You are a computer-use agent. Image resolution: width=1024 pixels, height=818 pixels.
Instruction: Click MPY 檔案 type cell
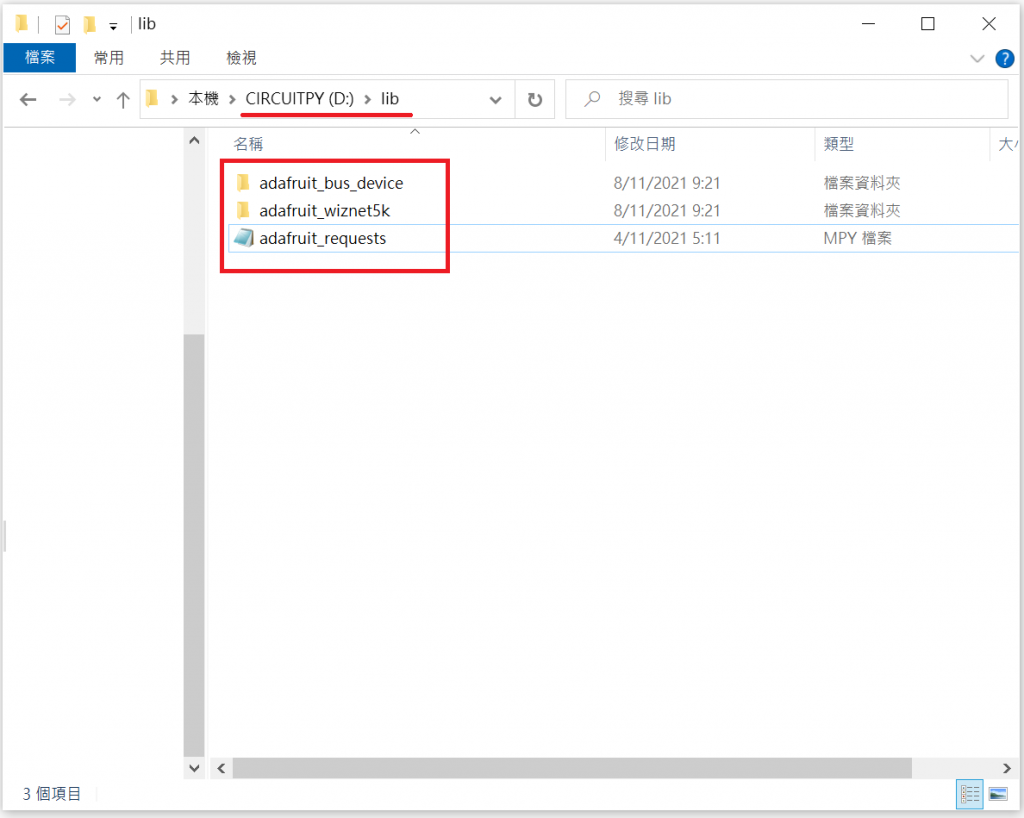pyautogui.click(x=857, y=238)
